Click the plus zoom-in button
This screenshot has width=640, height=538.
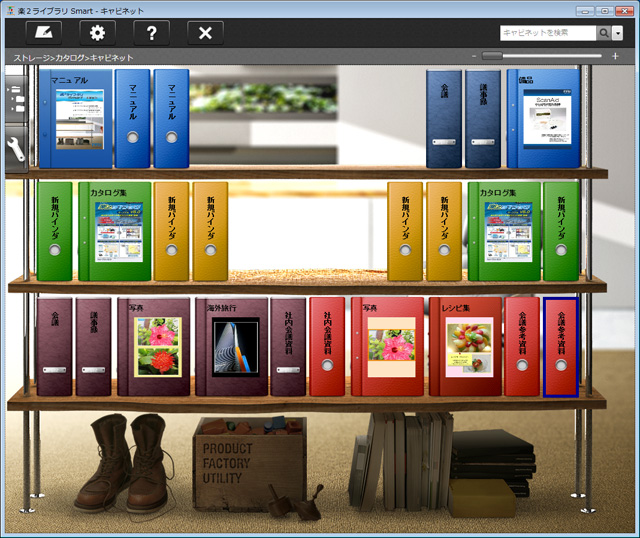click(615, 56)
